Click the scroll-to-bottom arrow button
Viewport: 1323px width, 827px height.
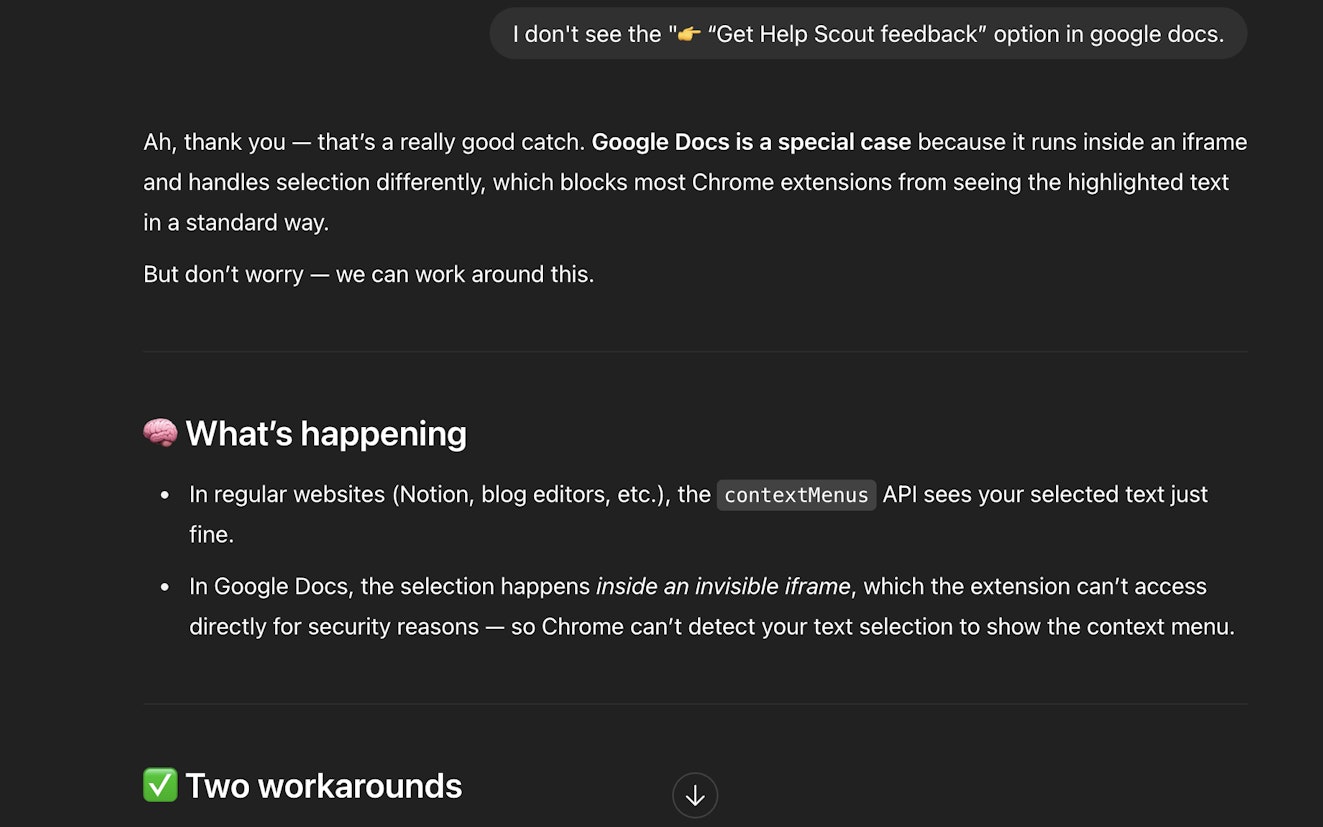pyautogui.click(x=695, y=796)
